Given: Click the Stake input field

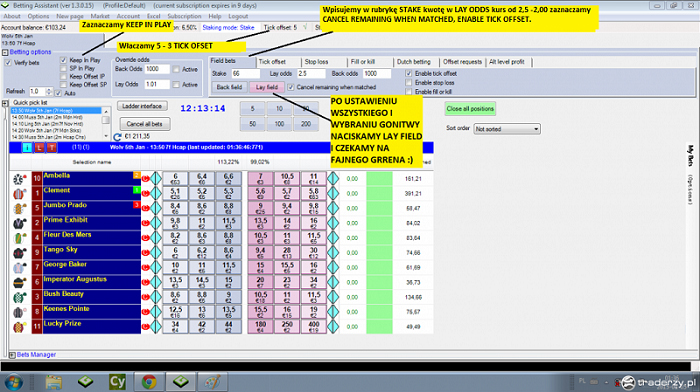Looking at the screenshot, I should (245, 74).
